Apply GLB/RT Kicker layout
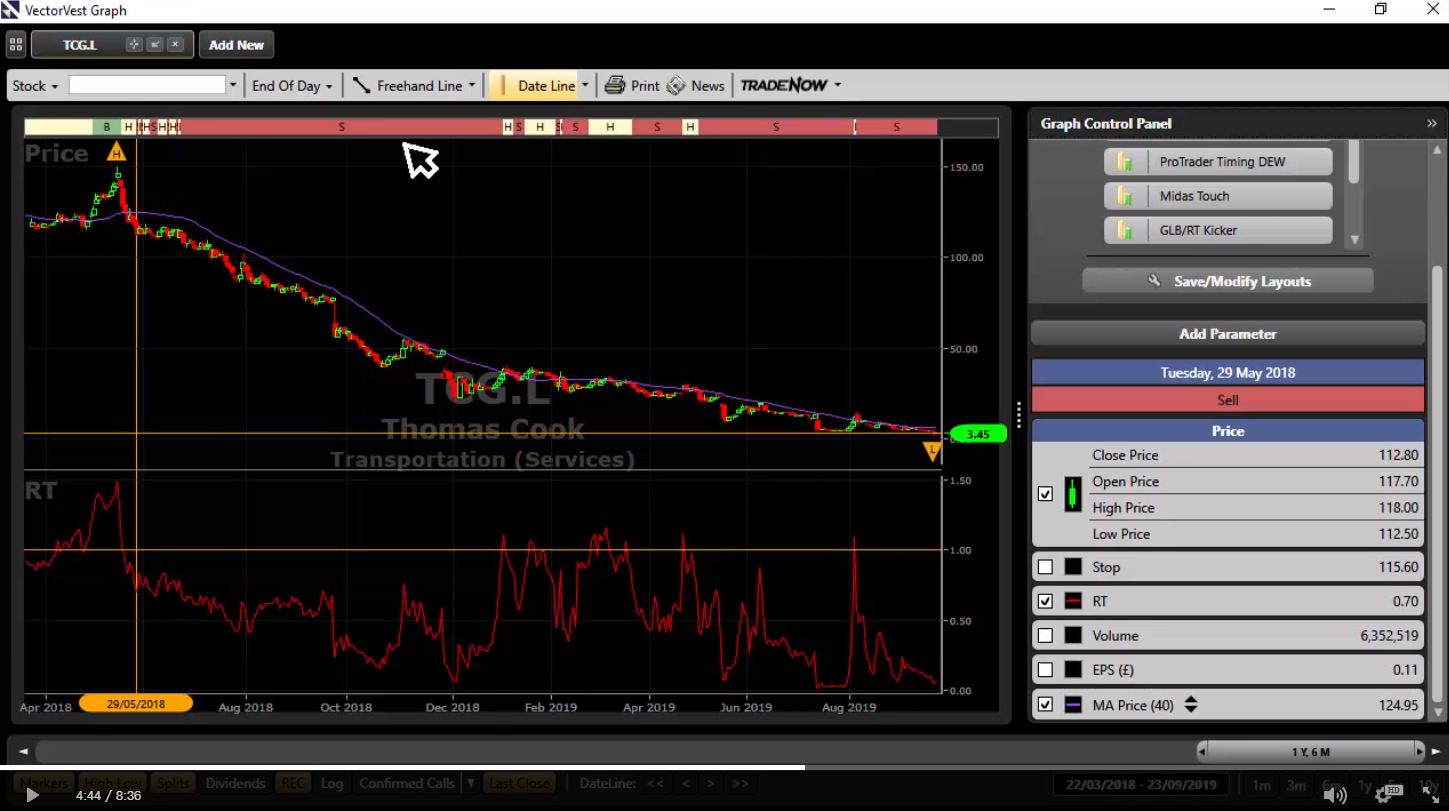 pos(1218,230)
